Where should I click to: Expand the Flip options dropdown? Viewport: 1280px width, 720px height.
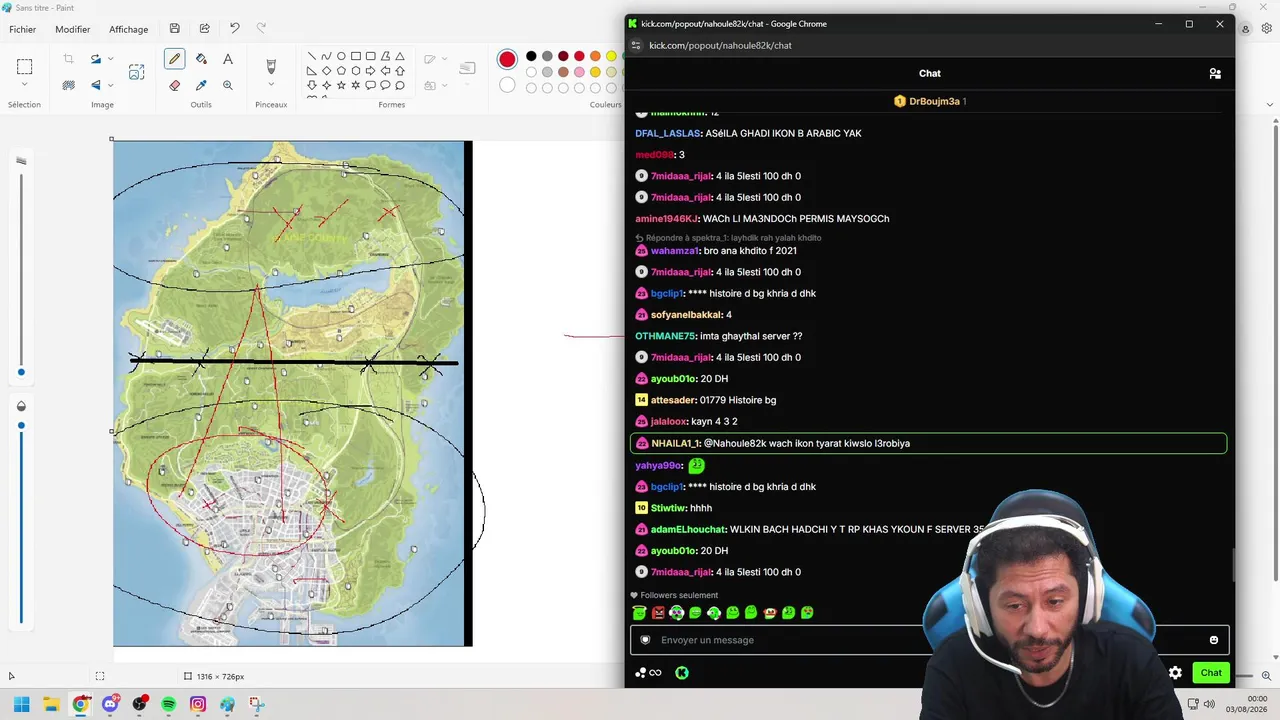[x=110, y=86]
